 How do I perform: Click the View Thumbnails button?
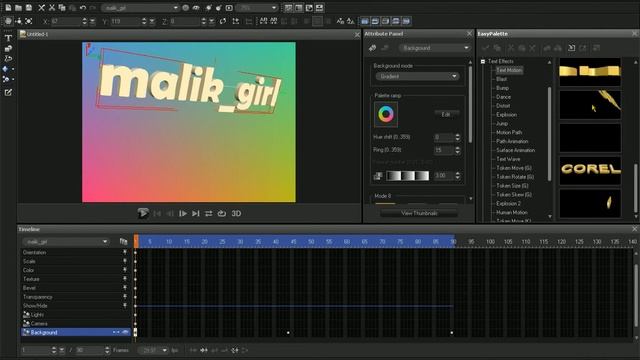coord(419,213)
